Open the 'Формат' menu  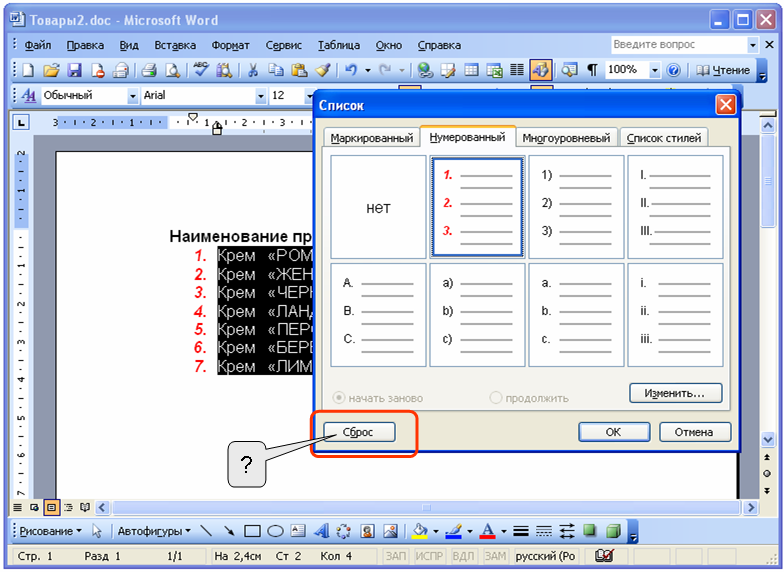(231, 45)
